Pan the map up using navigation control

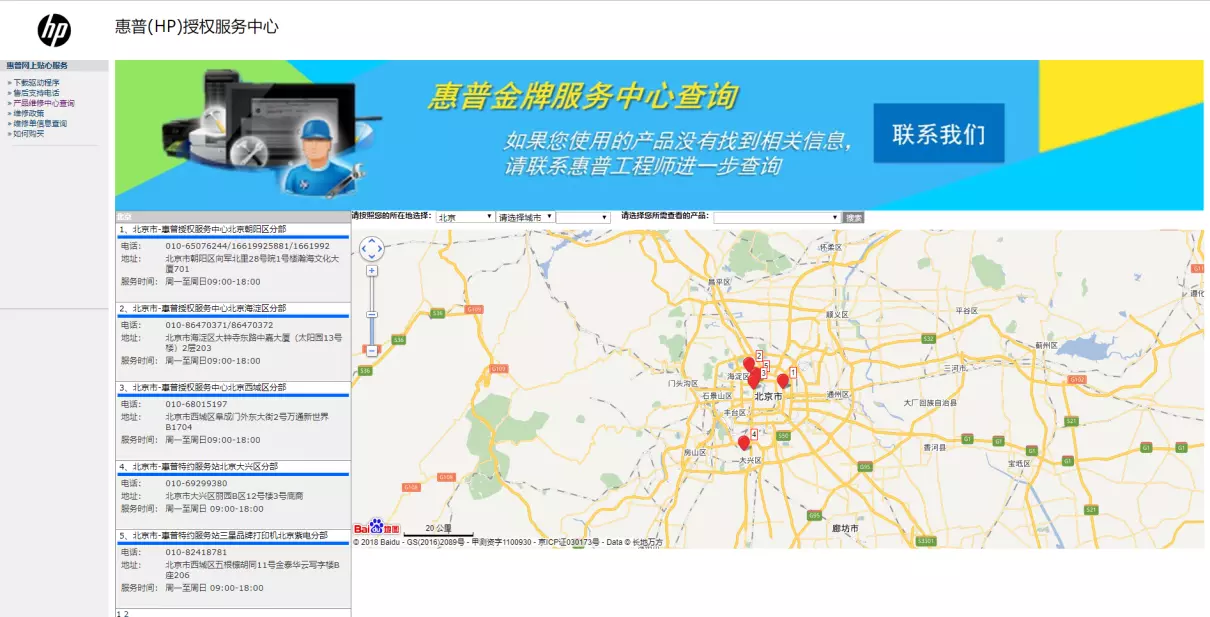[372, 241]
